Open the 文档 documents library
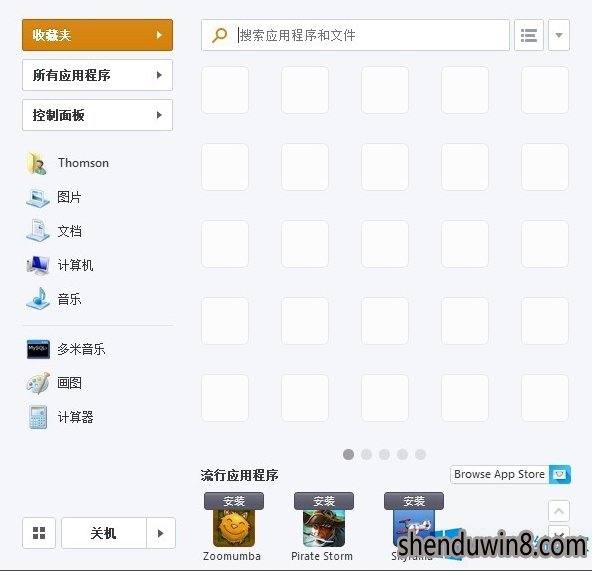The image size is (592, 571). pos(54,231)
